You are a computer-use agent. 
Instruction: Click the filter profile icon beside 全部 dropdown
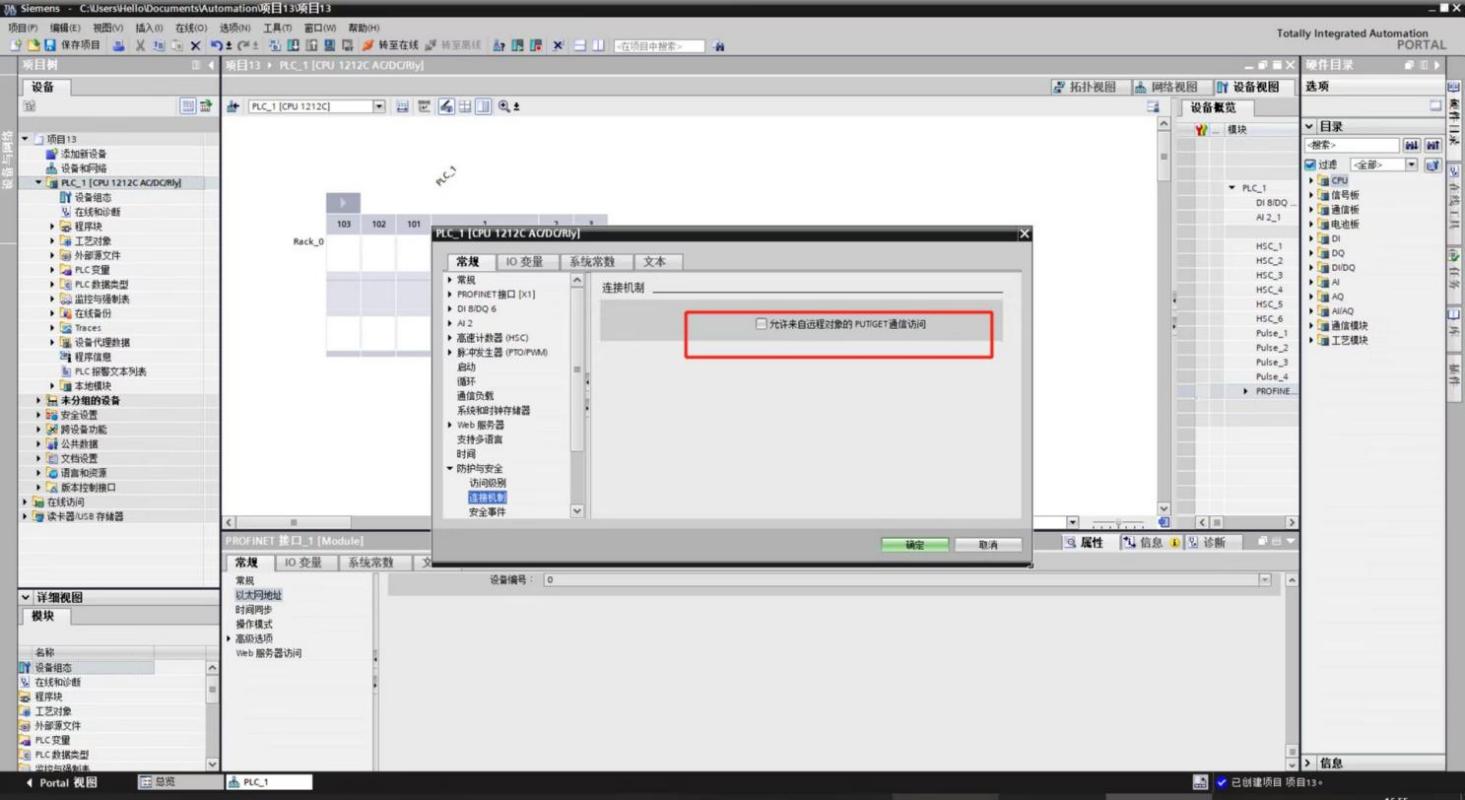point(1433,164)
